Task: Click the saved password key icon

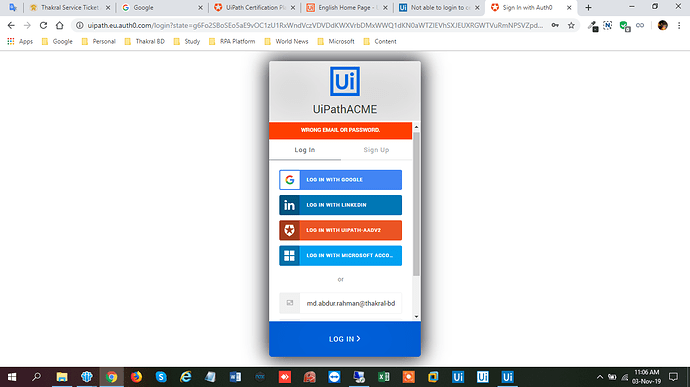Action: click(555, 26)
